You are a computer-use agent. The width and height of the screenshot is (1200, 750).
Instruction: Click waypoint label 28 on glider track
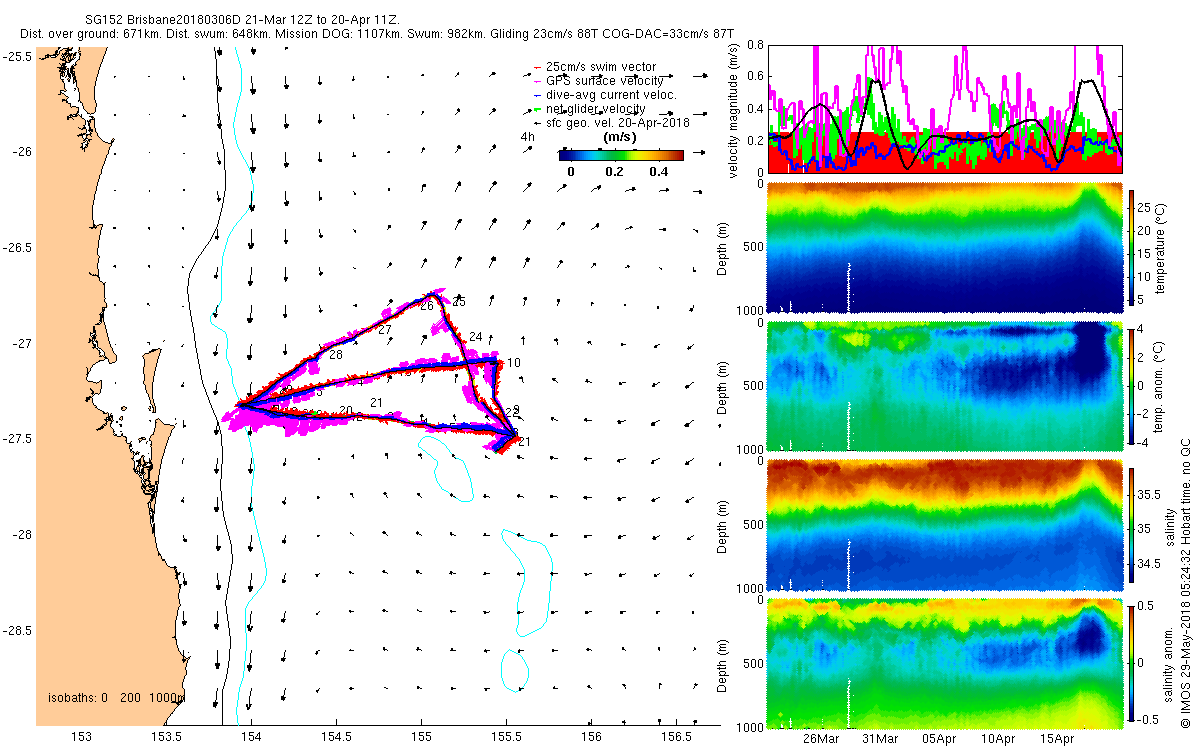[336, 355]
